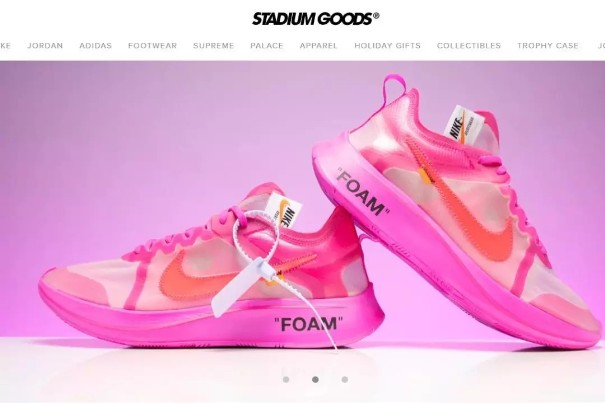Select the Apparel menu item
The width and height of the screenshot is (605, 403).
pos(318,46)
